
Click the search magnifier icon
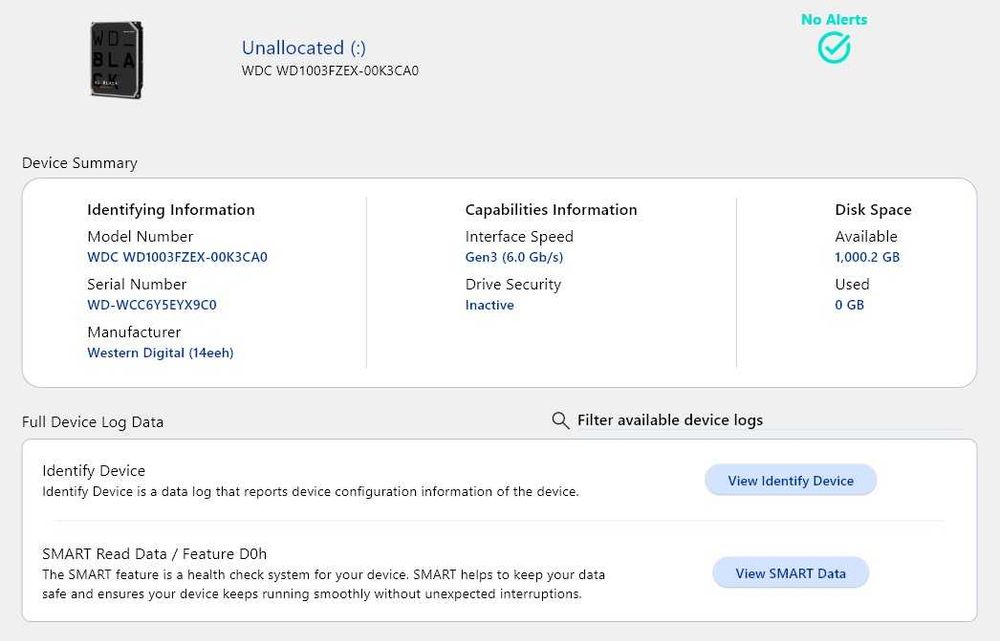[561, 421]
